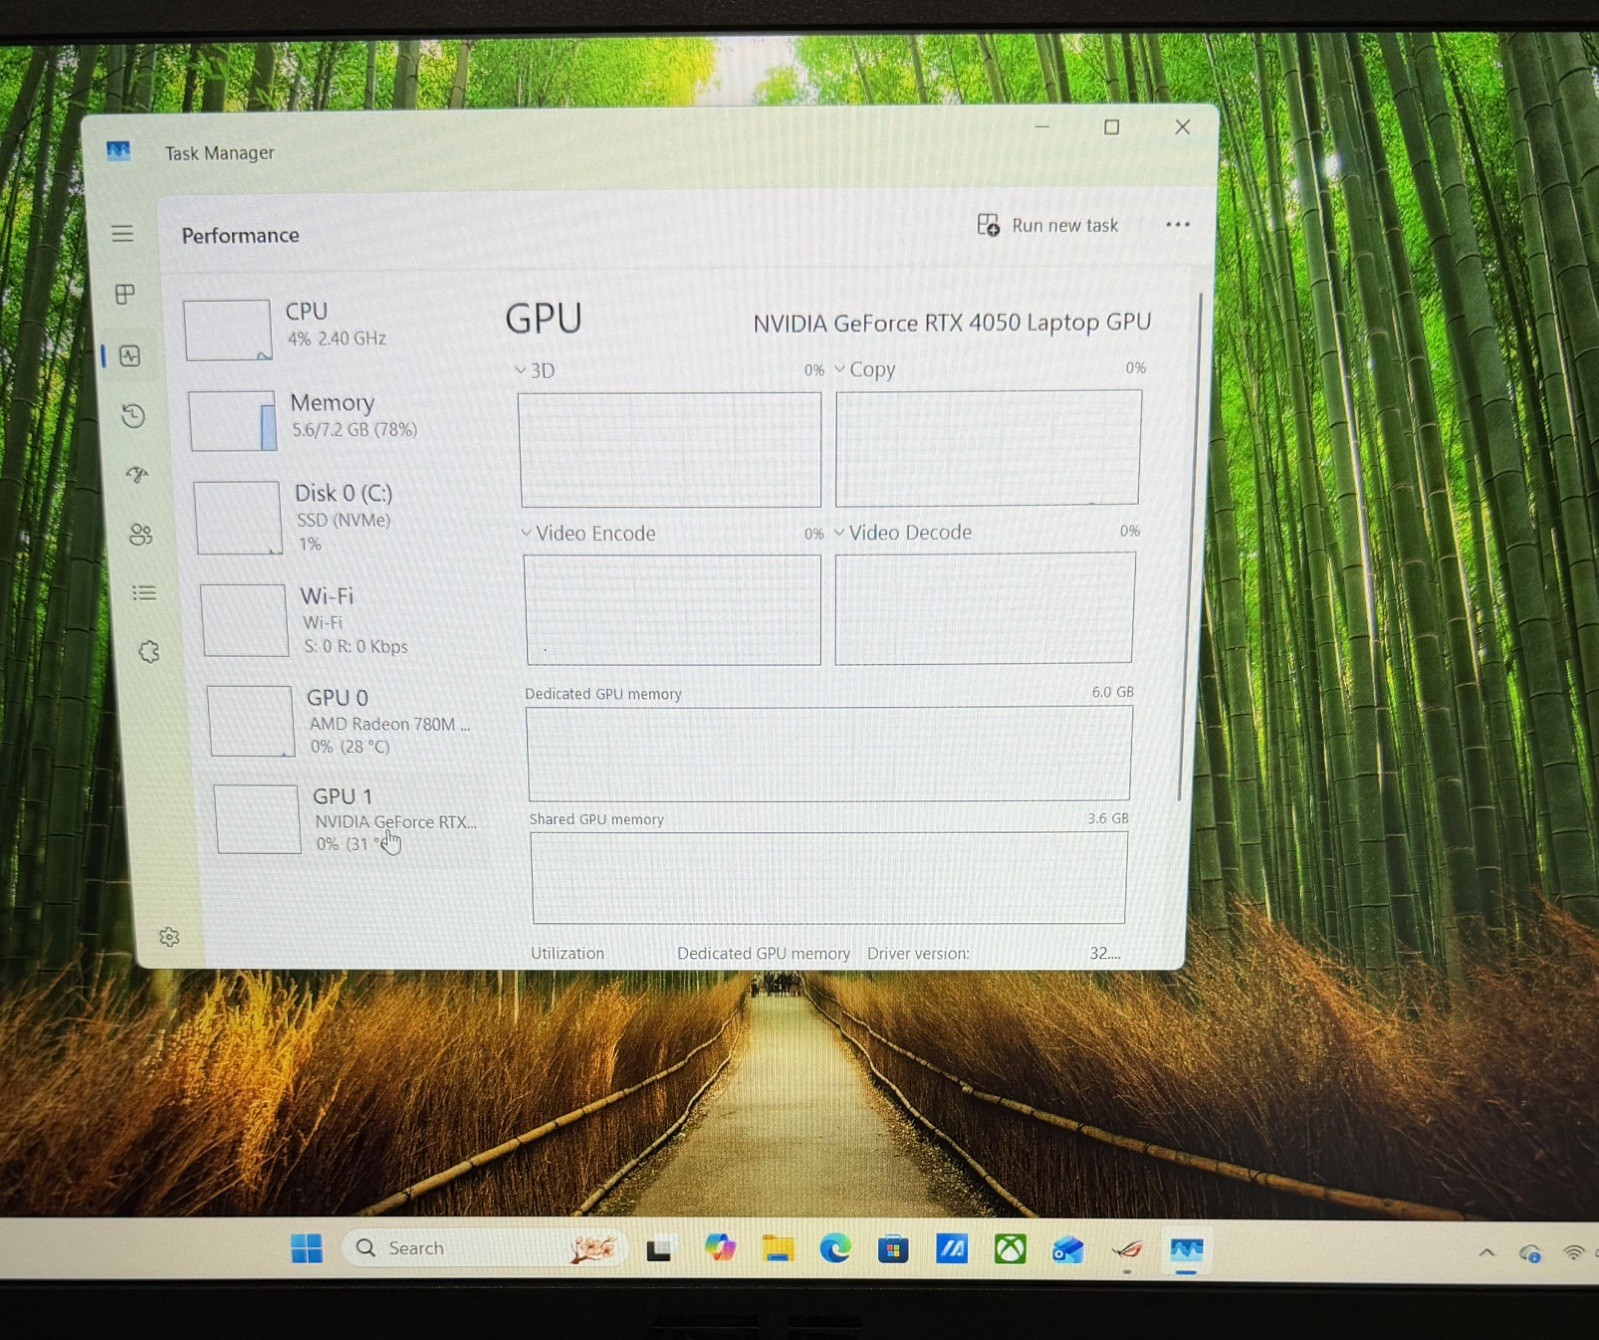Open Task Manager settings gear
The height and width of the screenshot is (1340, 1599).
pos(169,937)
